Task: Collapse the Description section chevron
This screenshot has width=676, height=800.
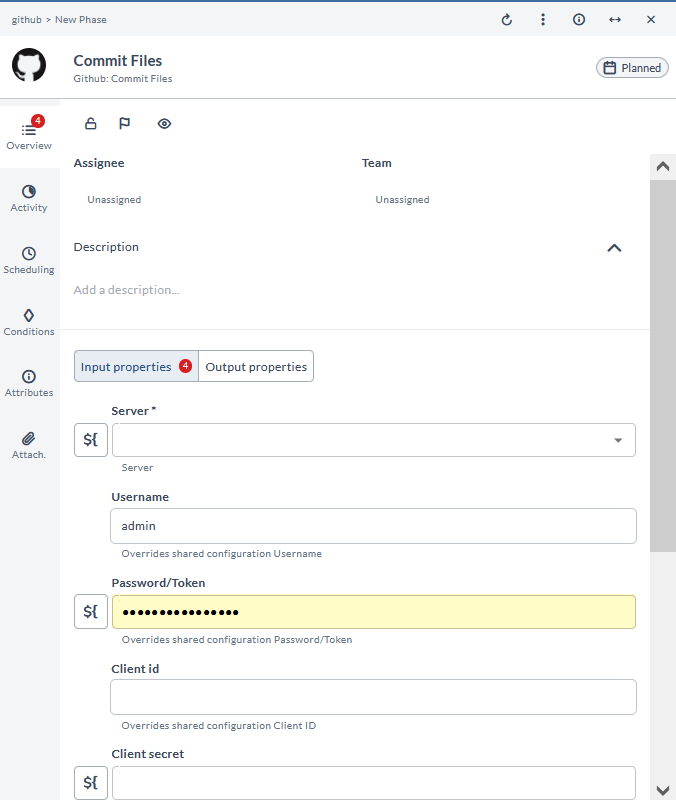Action: click(x=614, y=248)
